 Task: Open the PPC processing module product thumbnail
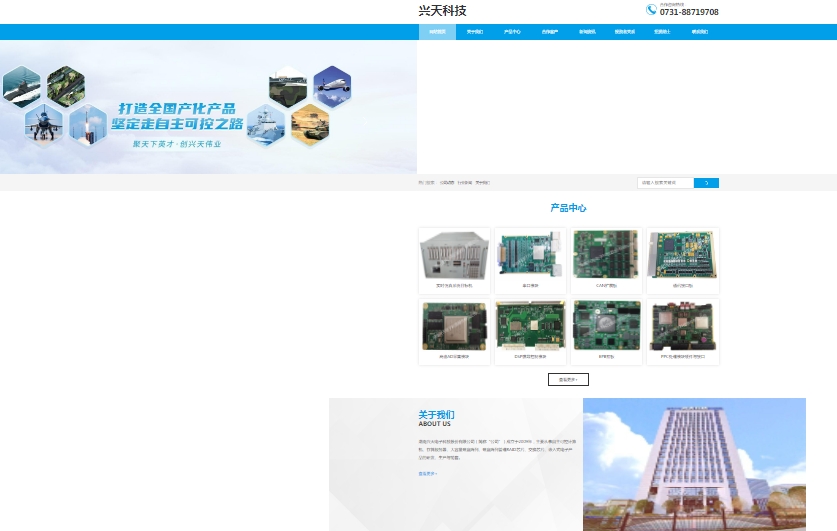click(682, 326)
